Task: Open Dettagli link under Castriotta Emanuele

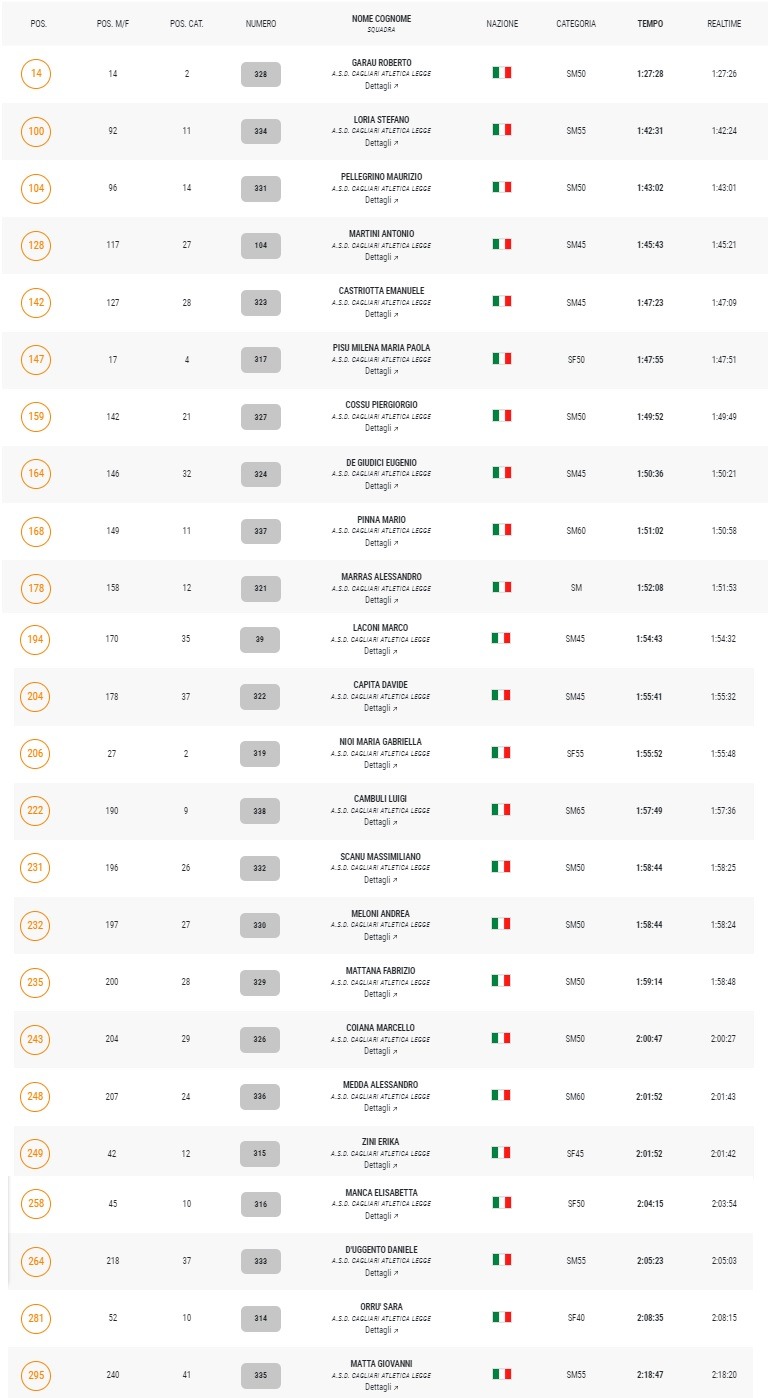Action: (381, 314)
